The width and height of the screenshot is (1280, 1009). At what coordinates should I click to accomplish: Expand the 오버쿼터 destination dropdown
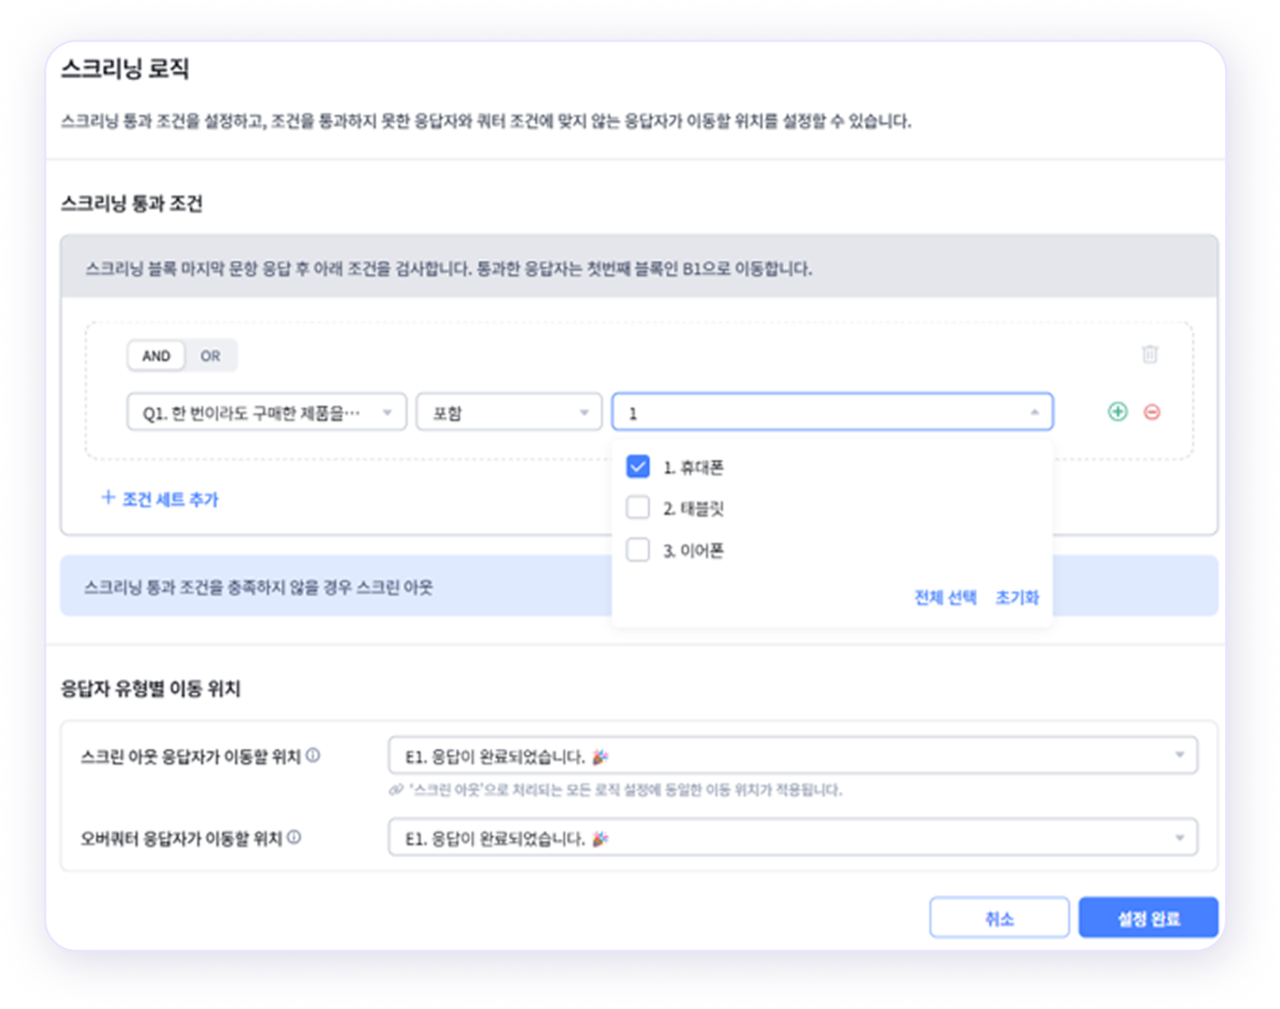(792, 838)
